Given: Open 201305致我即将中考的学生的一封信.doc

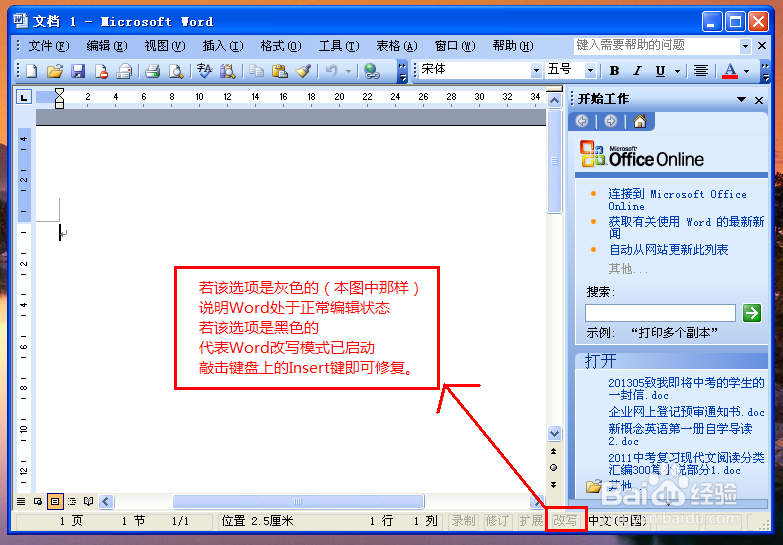Looking at the screenshot, I should click(686, 389).
